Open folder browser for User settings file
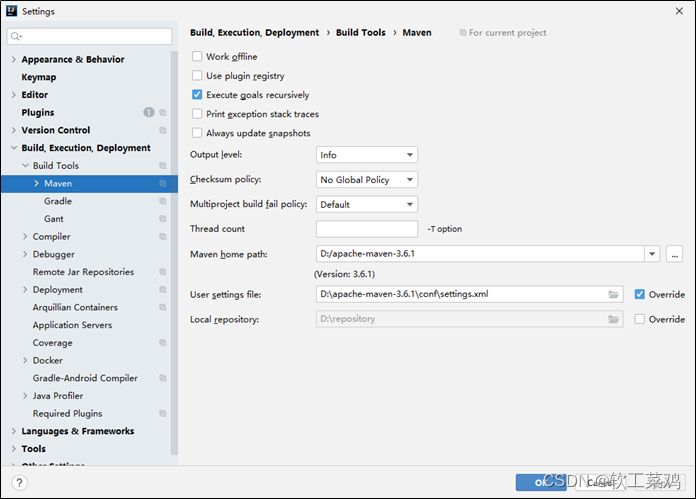Image resolution: width=696 pixels, height=499 pixels. pyautogui.click(x=613, y=294)
